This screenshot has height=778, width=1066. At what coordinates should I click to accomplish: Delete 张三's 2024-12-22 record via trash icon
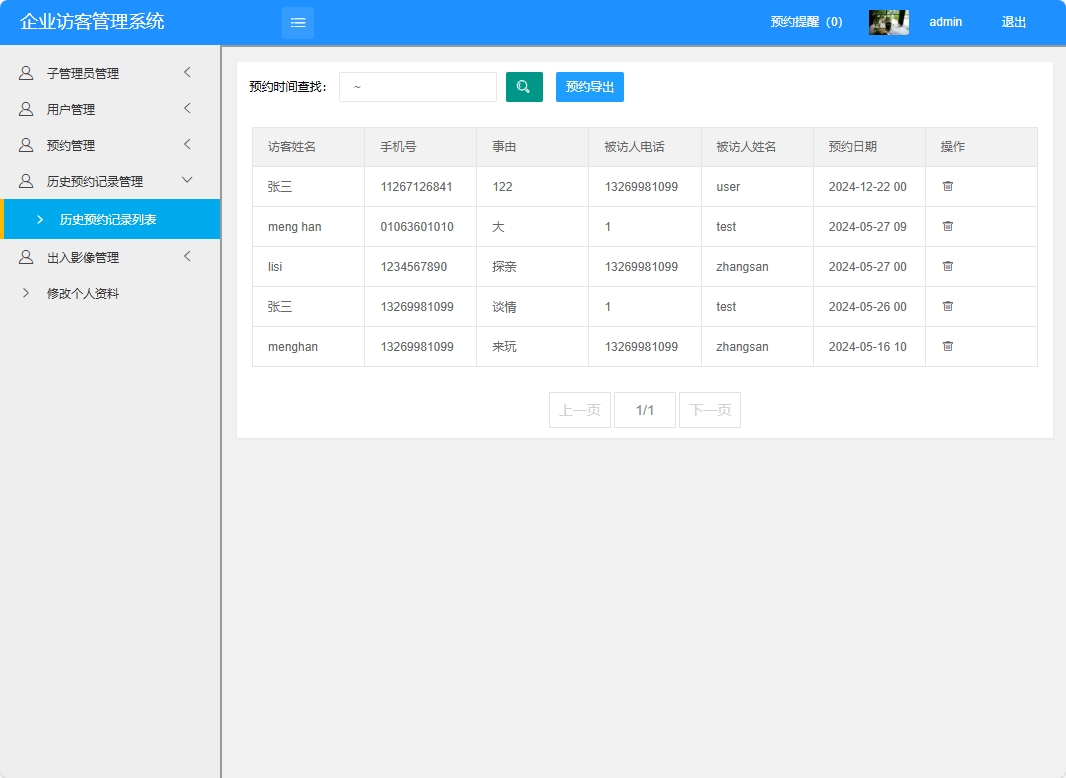(947, 186)
